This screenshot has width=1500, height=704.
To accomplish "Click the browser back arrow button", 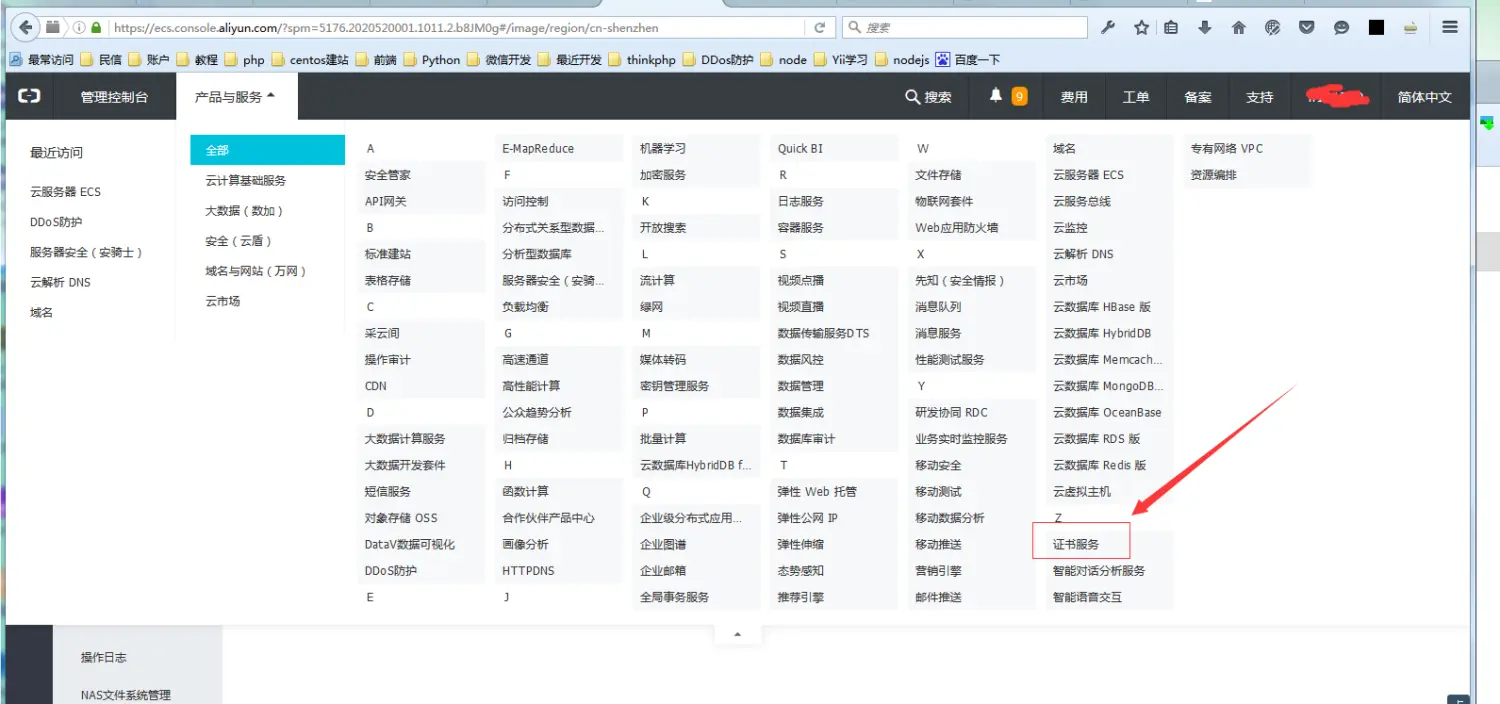I will (24, 27).
